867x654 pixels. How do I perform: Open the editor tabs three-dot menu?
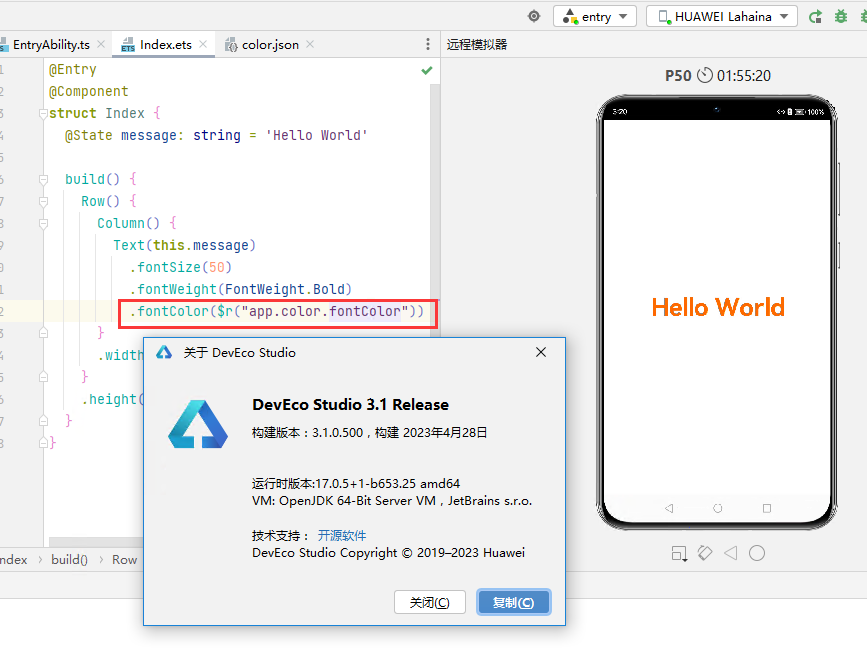[x=427, y=44]
